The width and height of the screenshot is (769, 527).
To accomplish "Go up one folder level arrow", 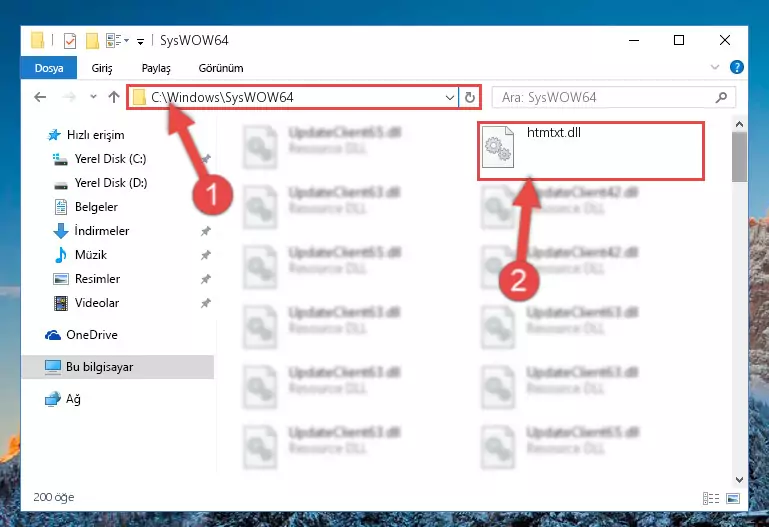I will pyautogui.click(x=114, y=97).
